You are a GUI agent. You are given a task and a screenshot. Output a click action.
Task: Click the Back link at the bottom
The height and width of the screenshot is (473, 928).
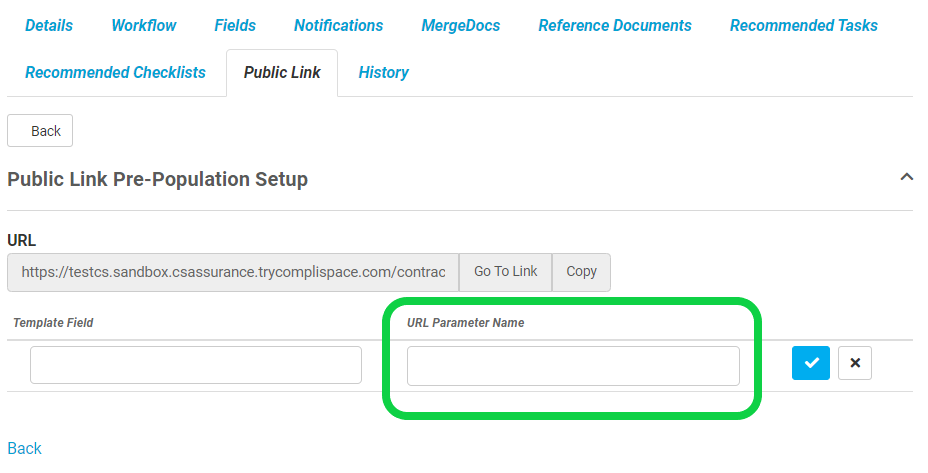[24, 448]
